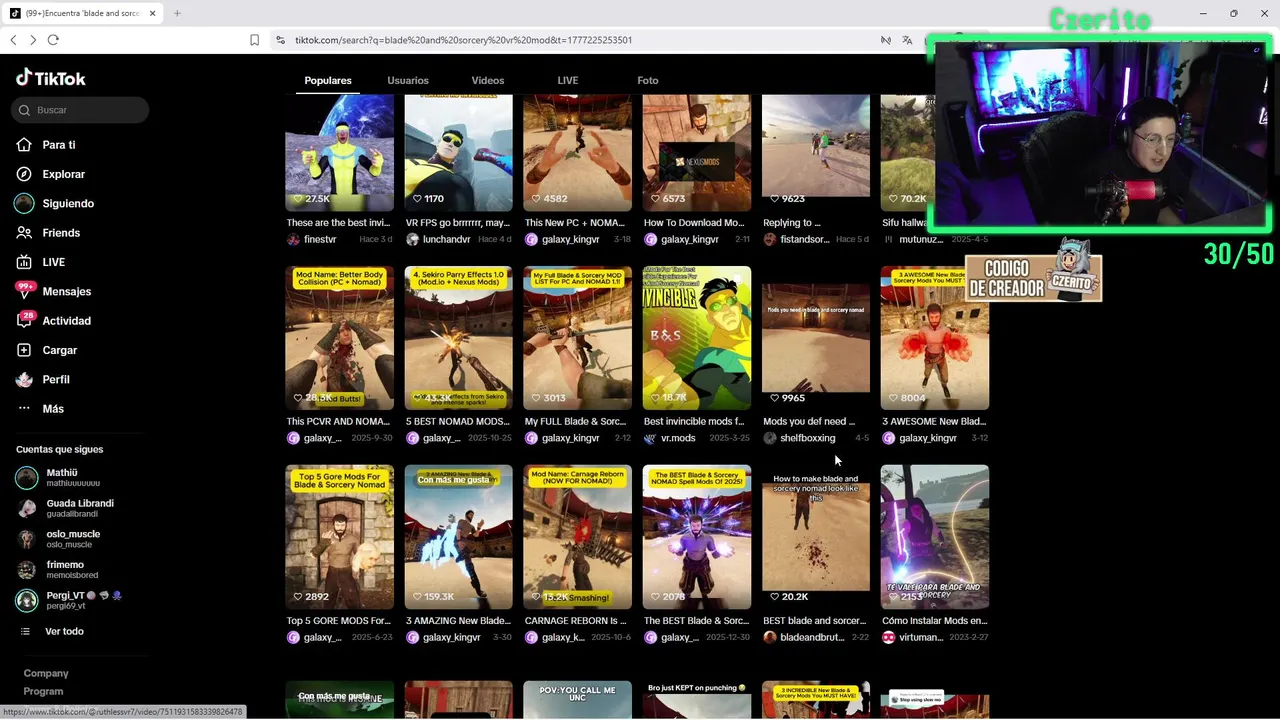
Task: Click the Cargar upload icon
Action: tap(24, 350)
